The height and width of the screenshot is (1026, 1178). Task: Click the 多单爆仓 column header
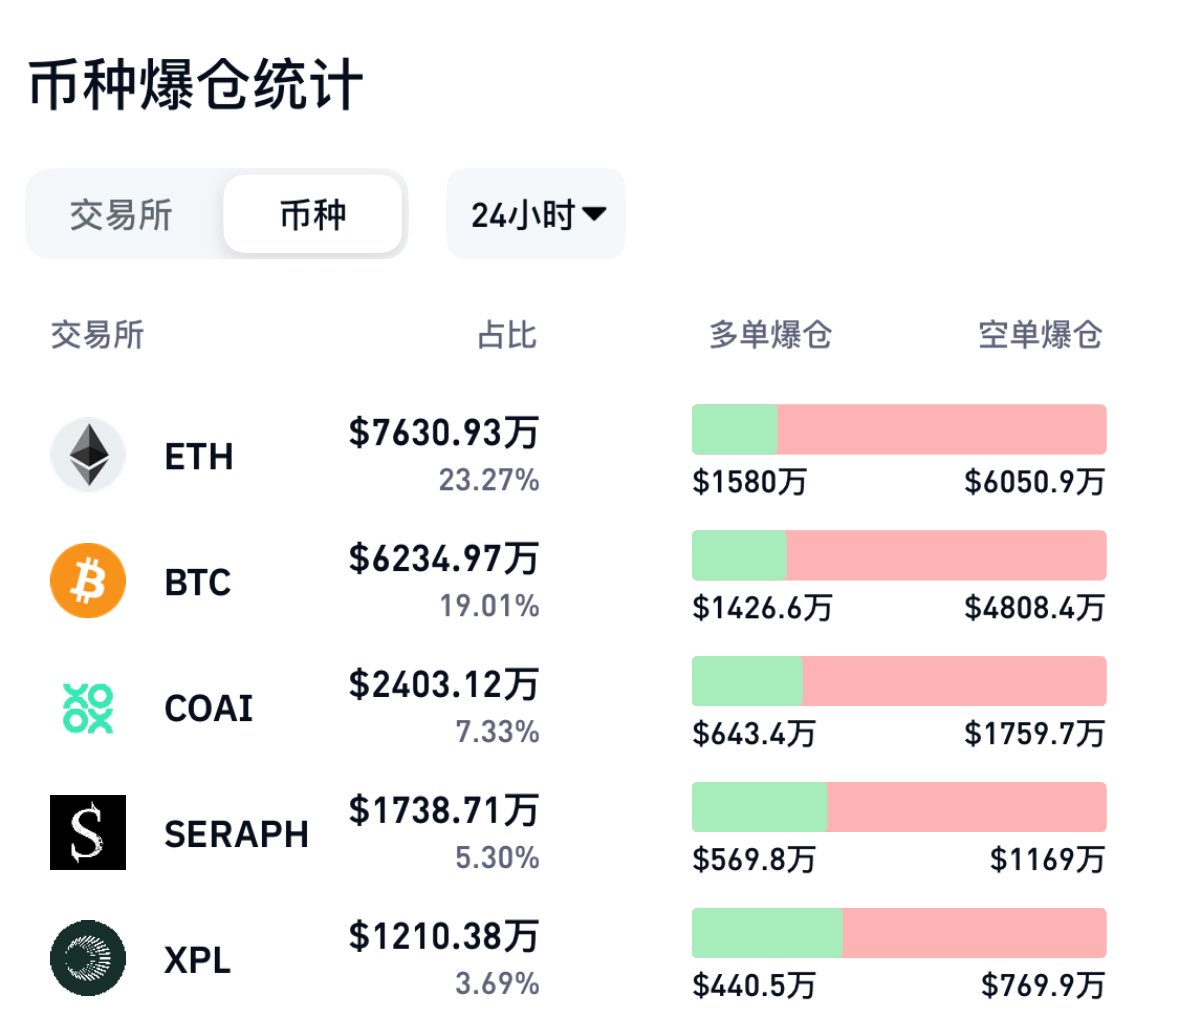pyautogui.click(x=770, y=335)
